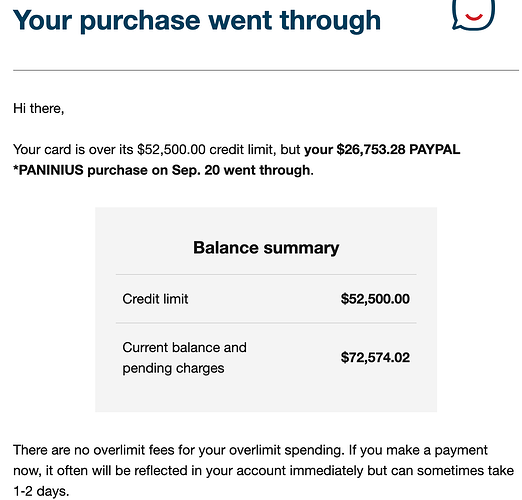Image resolution: width=522 pixels, height=500 pixels.
Task: Select the 'Your card is over its' sentence start
Action: click(73, 149)
